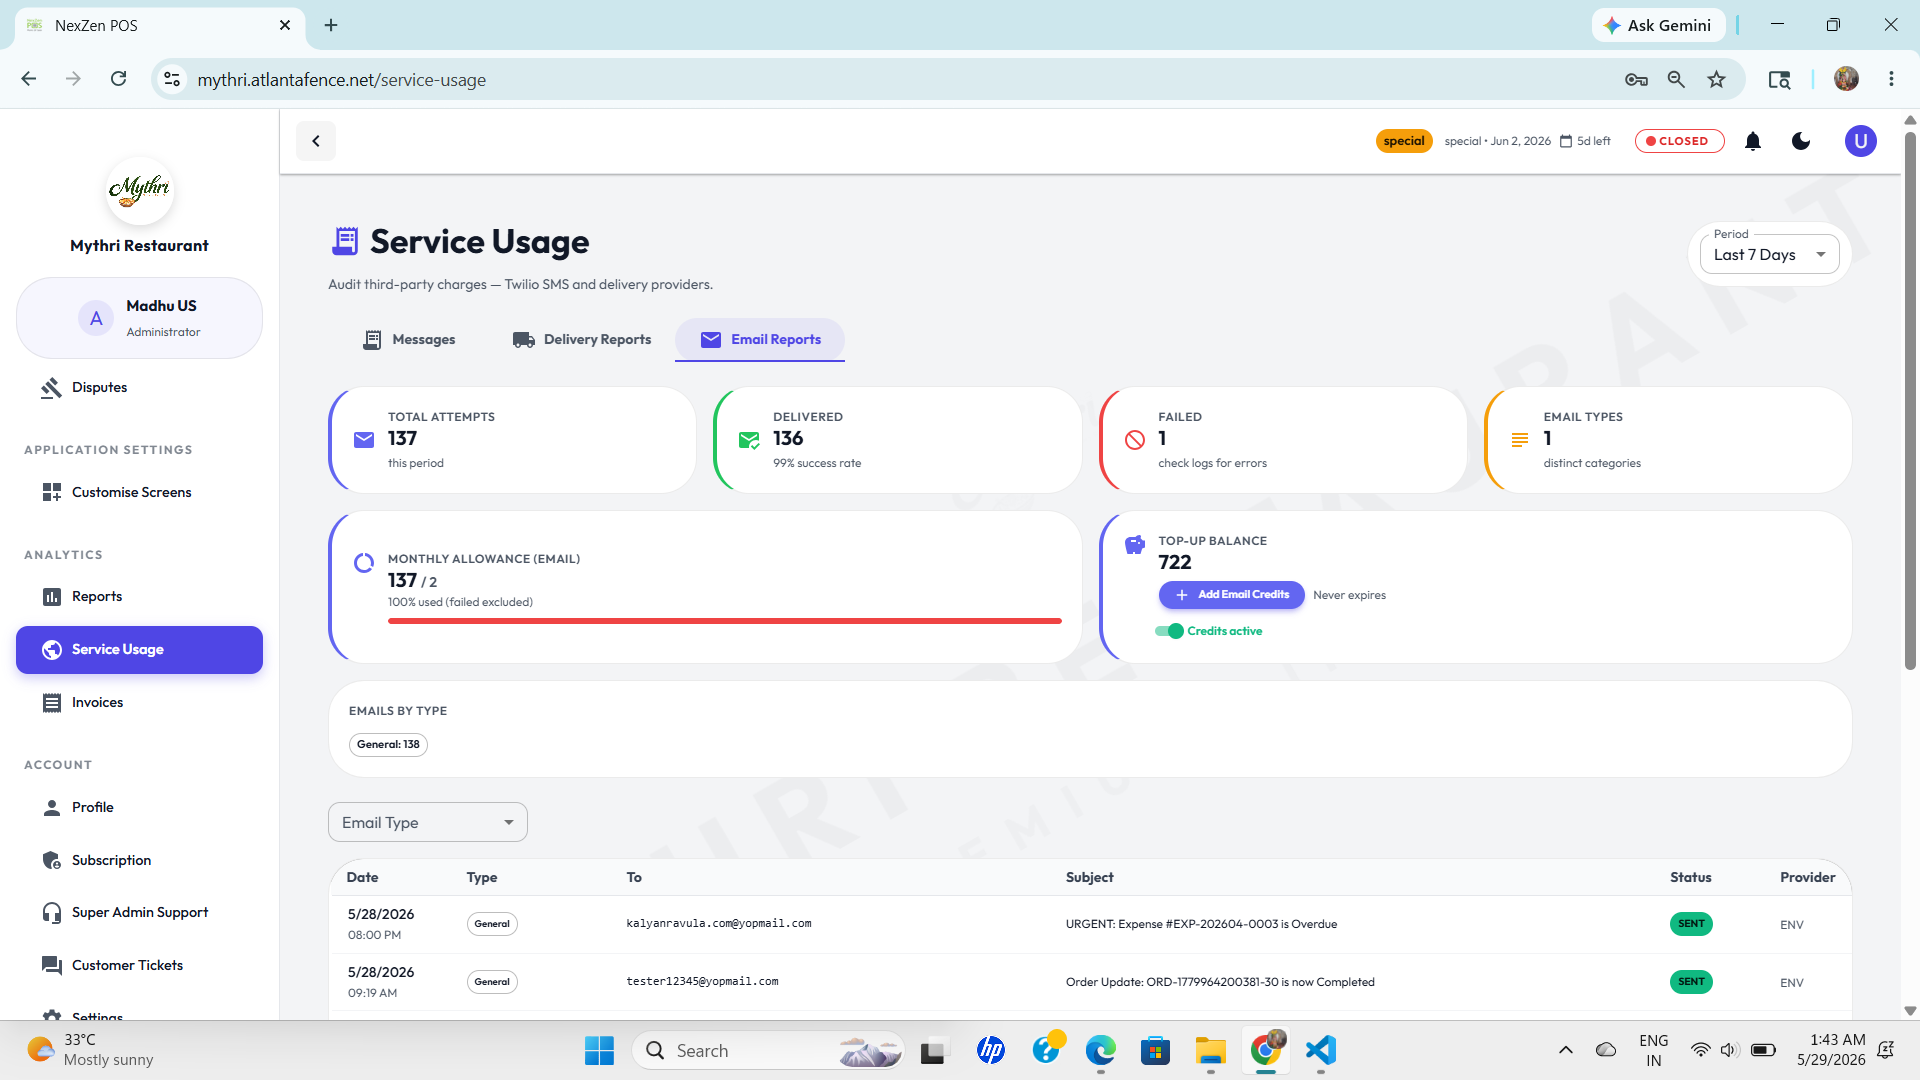Click the Mythri Restaurant logo
The width and height of the screenshot is (1920, 1080).
click(139, 189)
